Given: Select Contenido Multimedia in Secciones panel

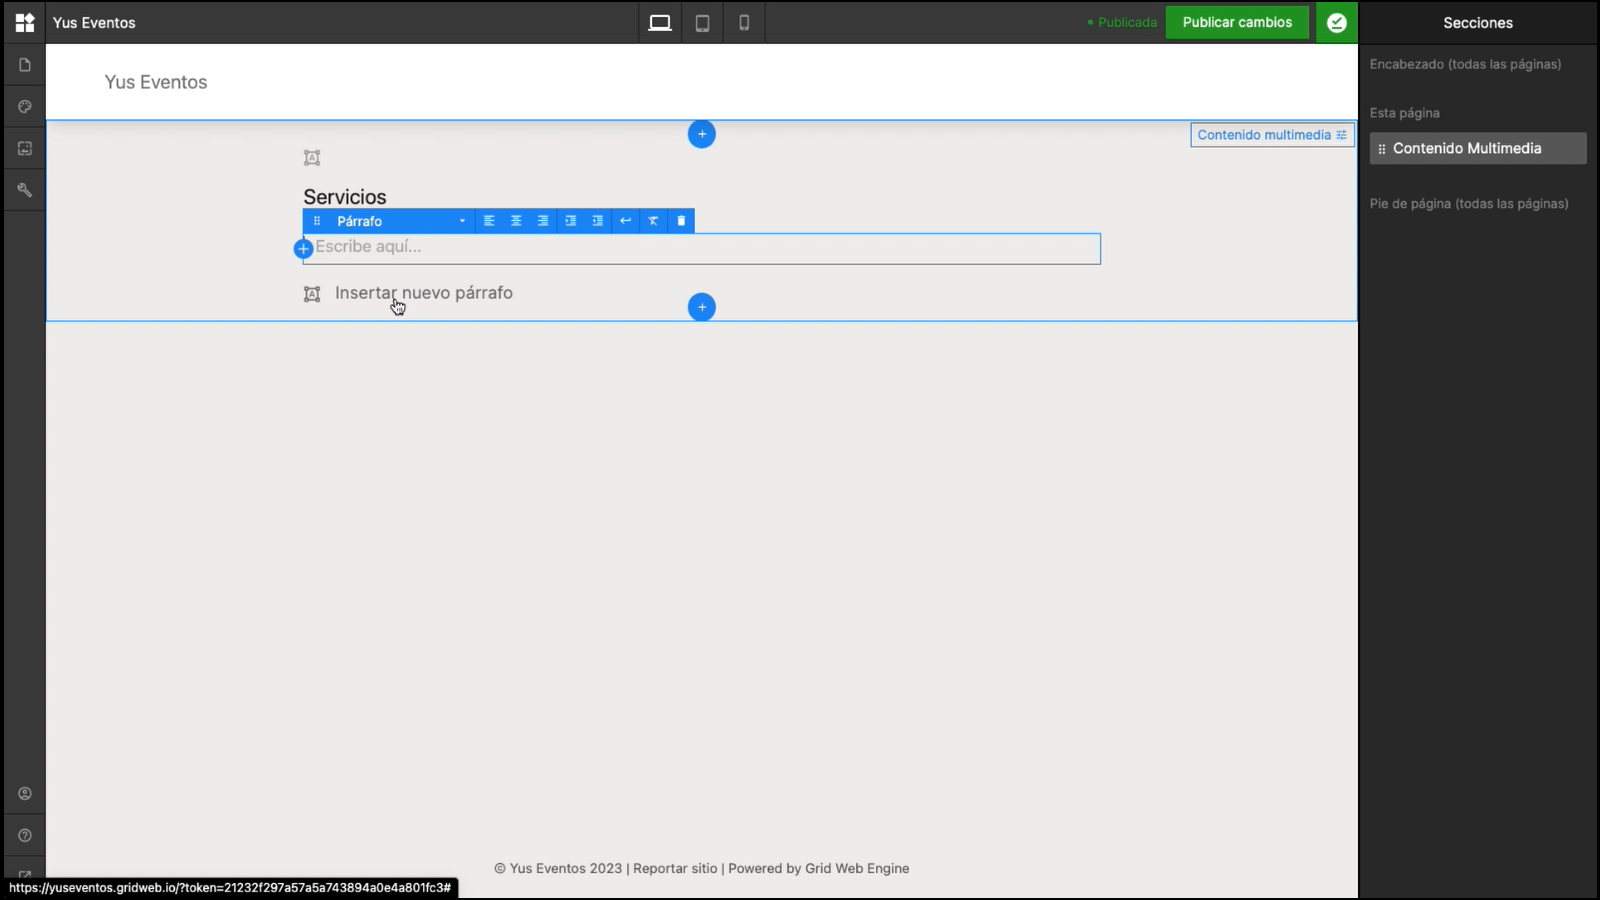Looking at the screenshot, I should pyautogui.click(x=1478, y=148).
